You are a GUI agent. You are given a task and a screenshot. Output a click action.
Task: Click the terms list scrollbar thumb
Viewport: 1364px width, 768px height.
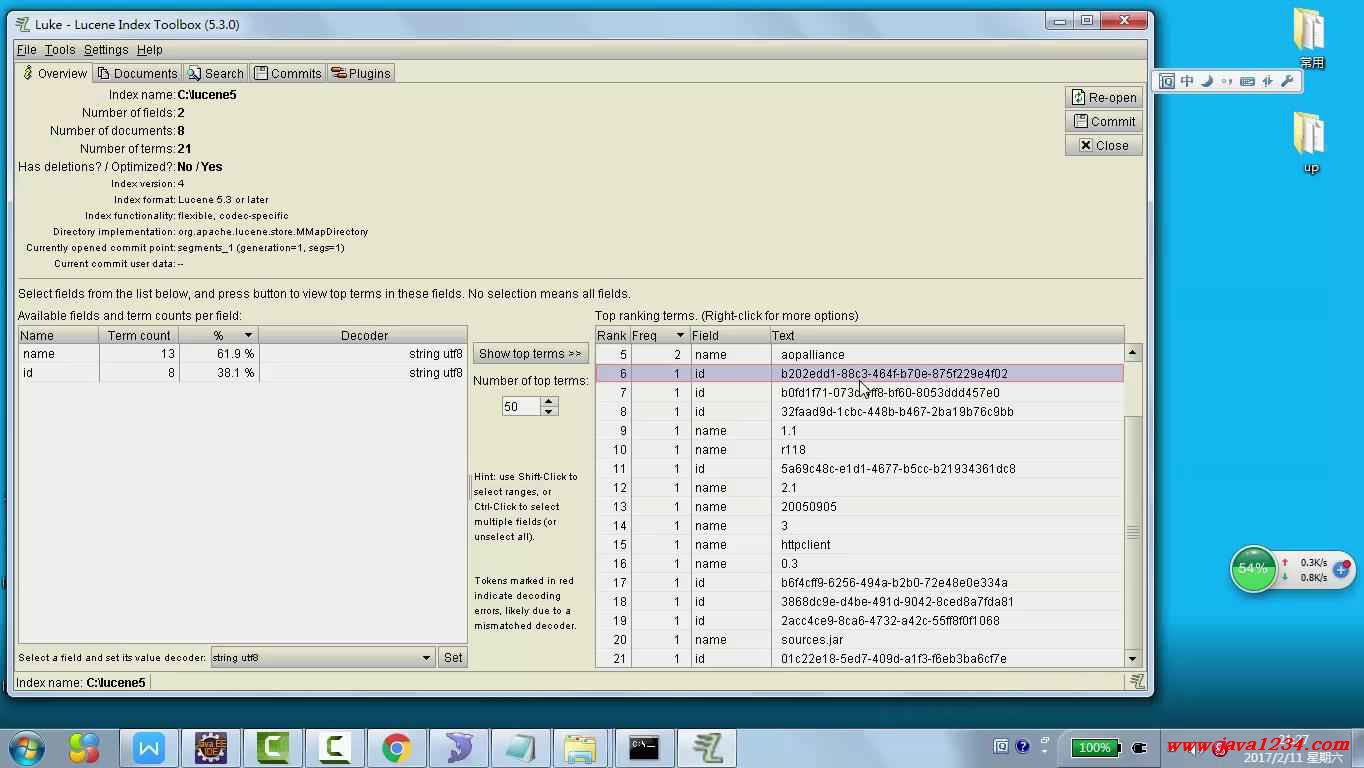(x=1132, y=533)
